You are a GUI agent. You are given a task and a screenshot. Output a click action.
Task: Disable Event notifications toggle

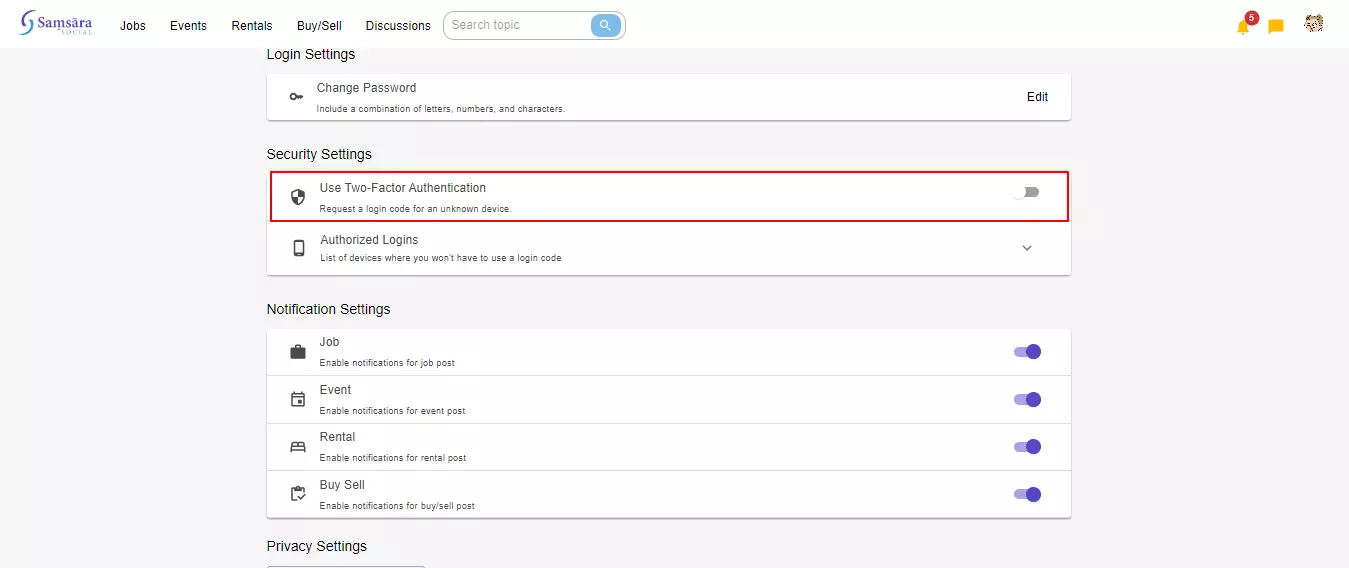pos(1027,399)
